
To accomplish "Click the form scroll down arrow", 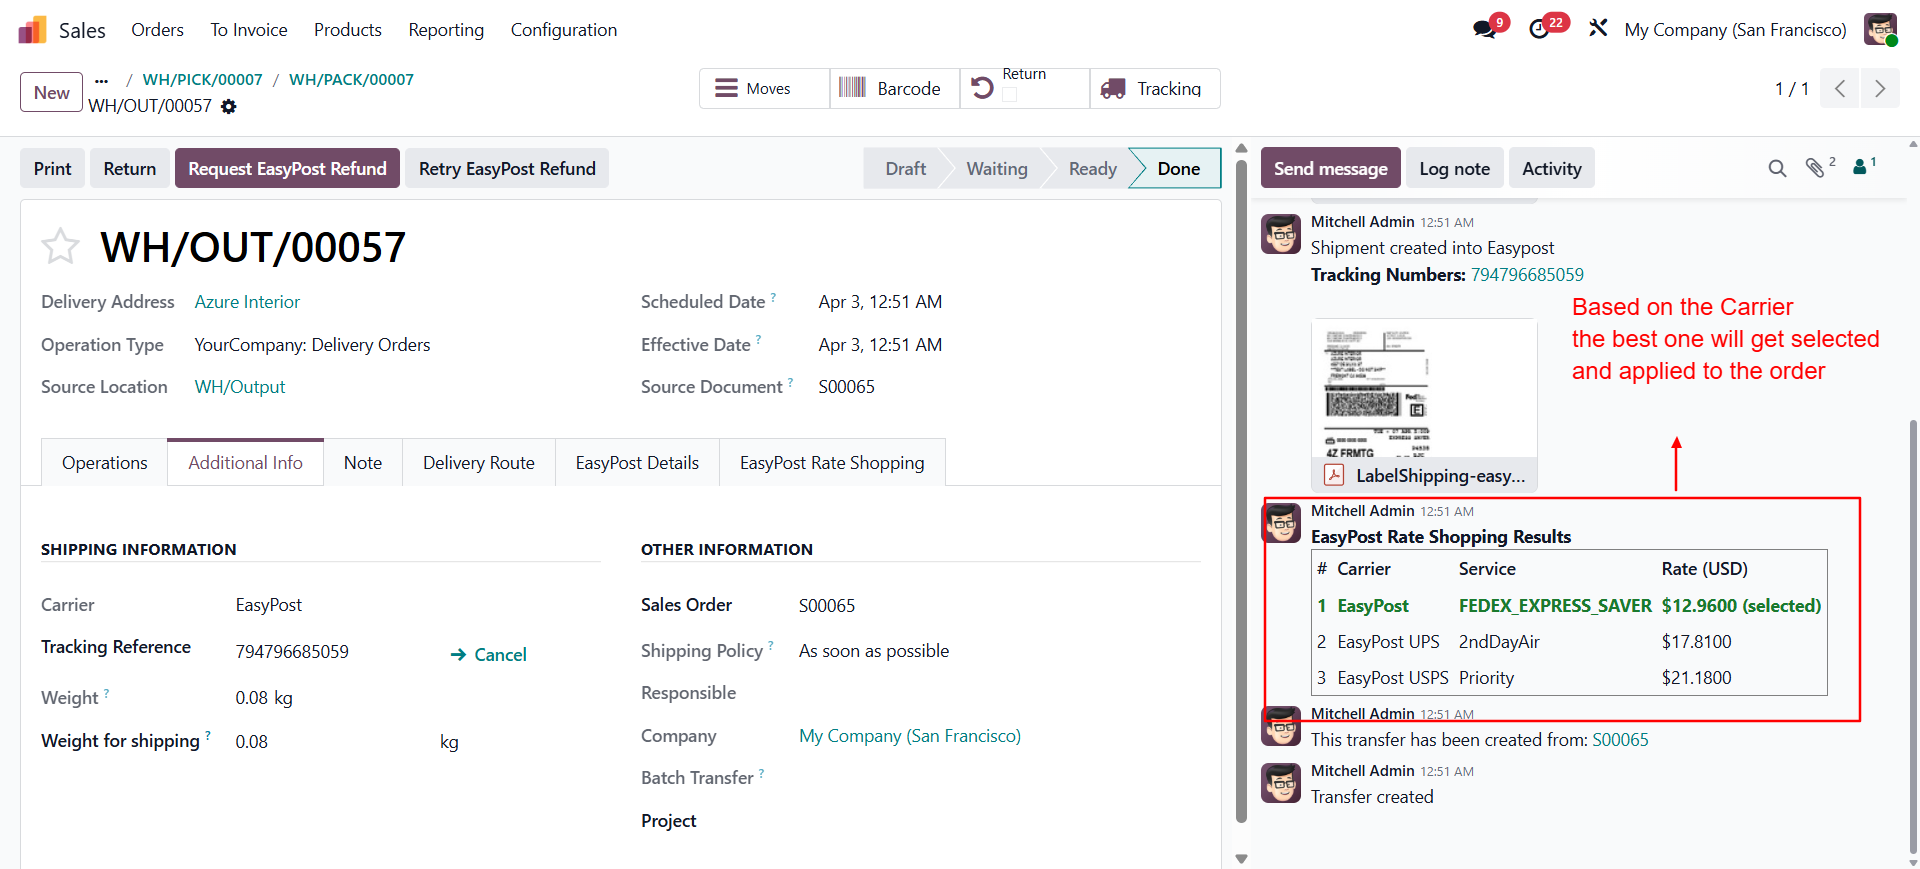I will click(1241, 858).
